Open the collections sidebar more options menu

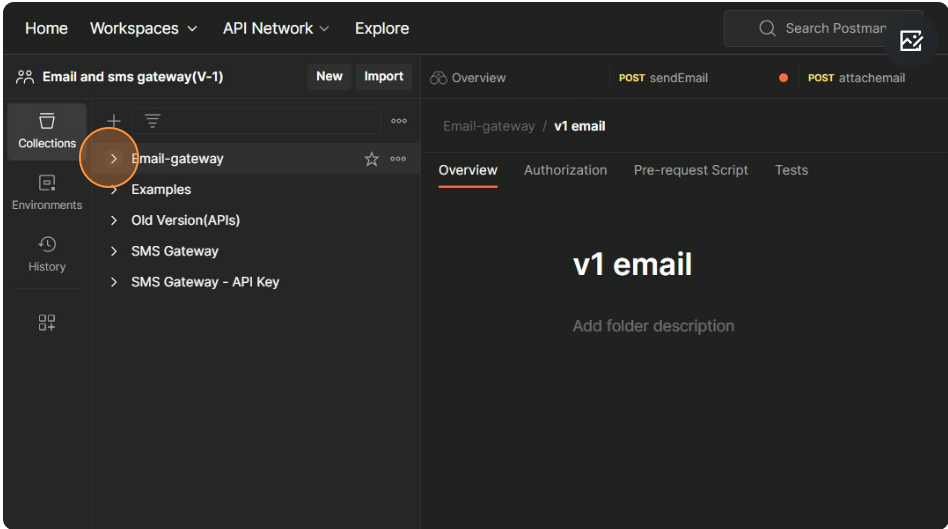(399, 121)
